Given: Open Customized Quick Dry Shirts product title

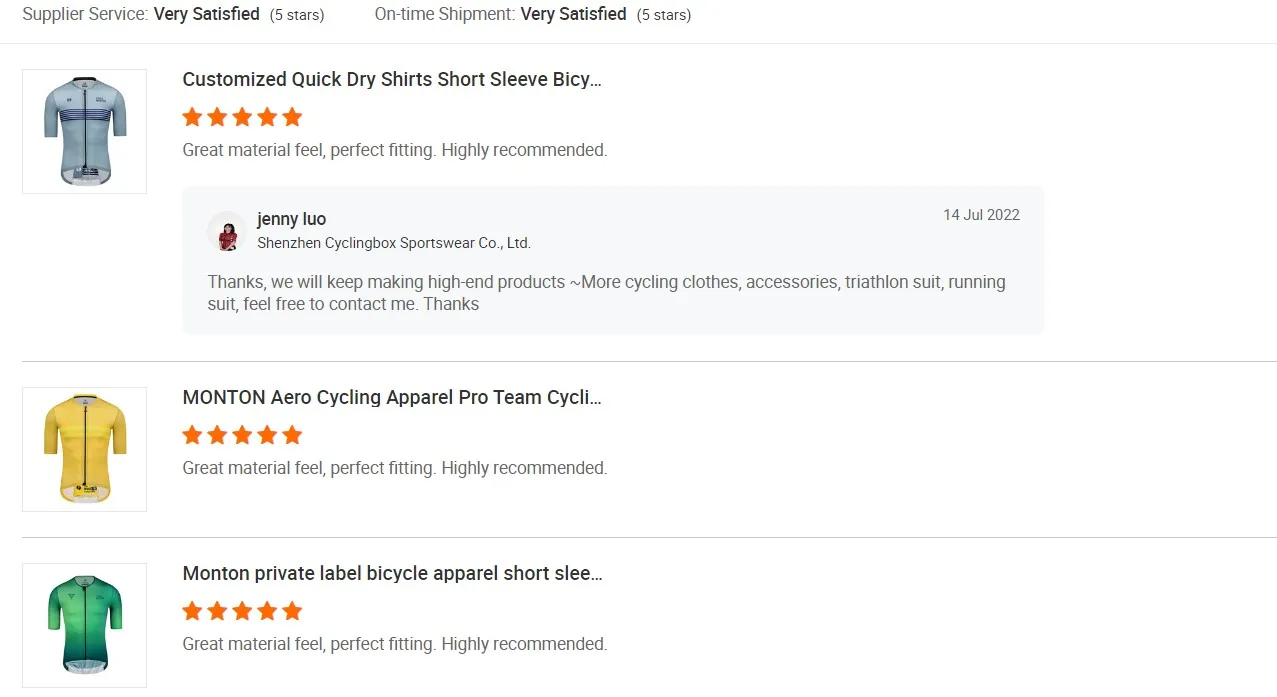Looking at the screenshot, I should coord(392,80).
